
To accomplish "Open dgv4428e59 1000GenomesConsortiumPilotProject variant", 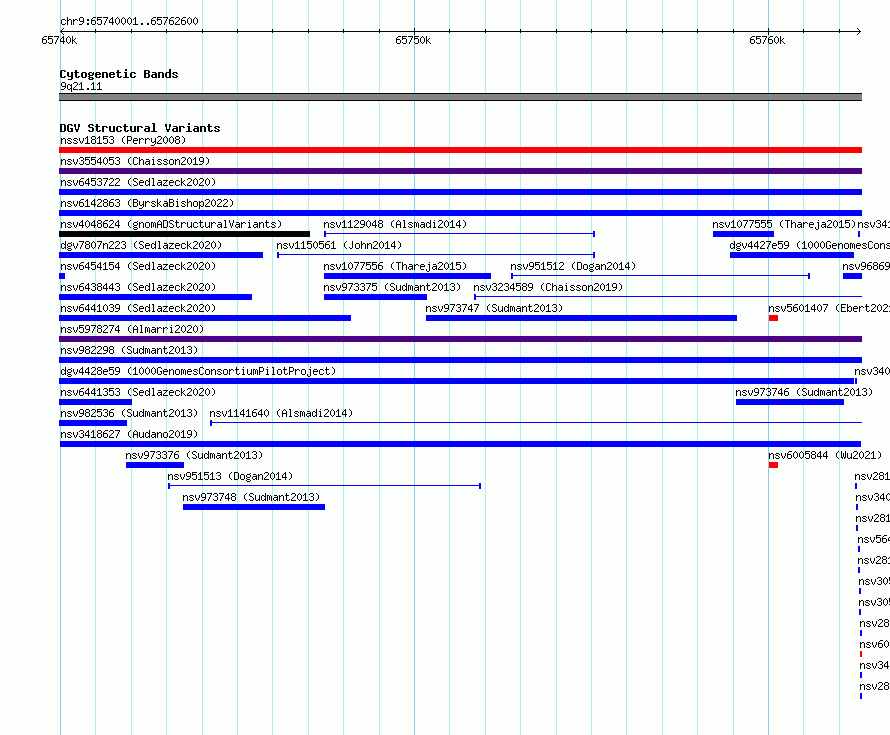I will [198, 371].
